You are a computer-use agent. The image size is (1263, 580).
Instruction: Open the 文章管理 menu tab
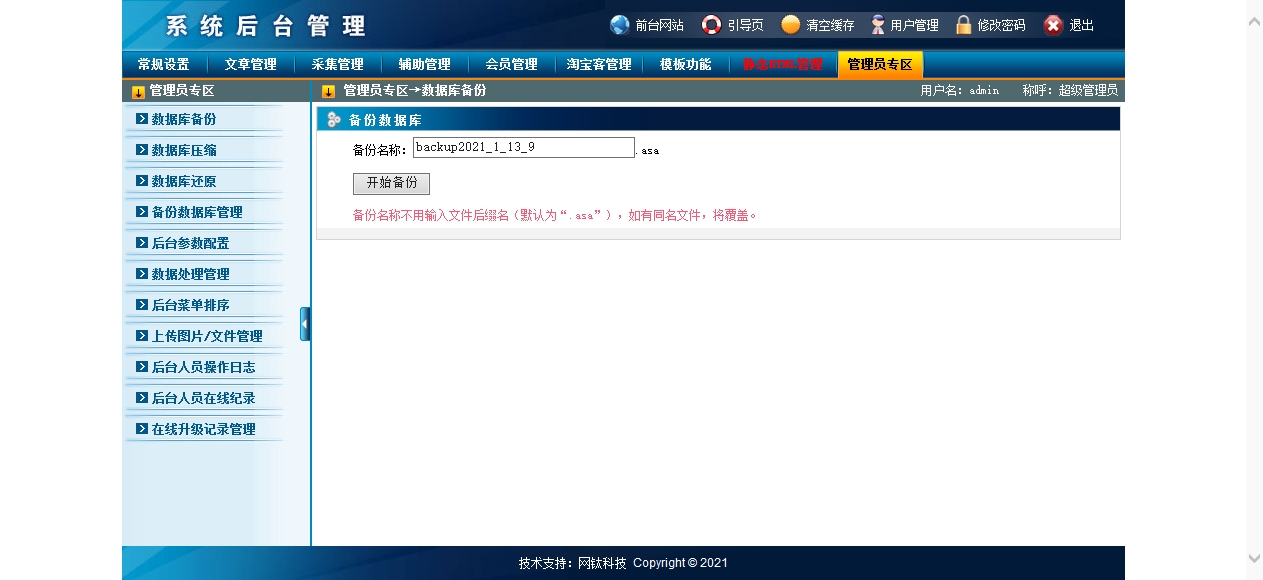tap(251, 64)
